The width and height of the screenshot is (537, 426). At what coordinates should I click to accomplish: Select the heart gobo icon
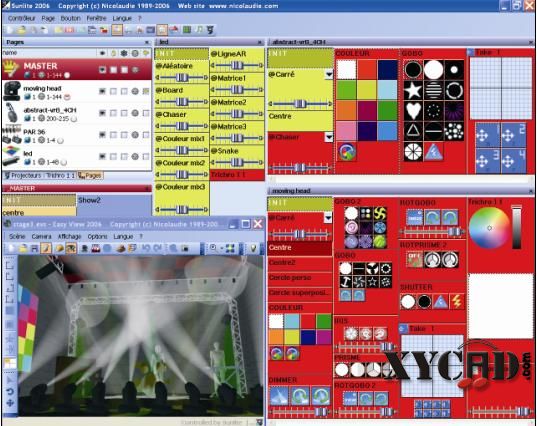pos(413,111)
